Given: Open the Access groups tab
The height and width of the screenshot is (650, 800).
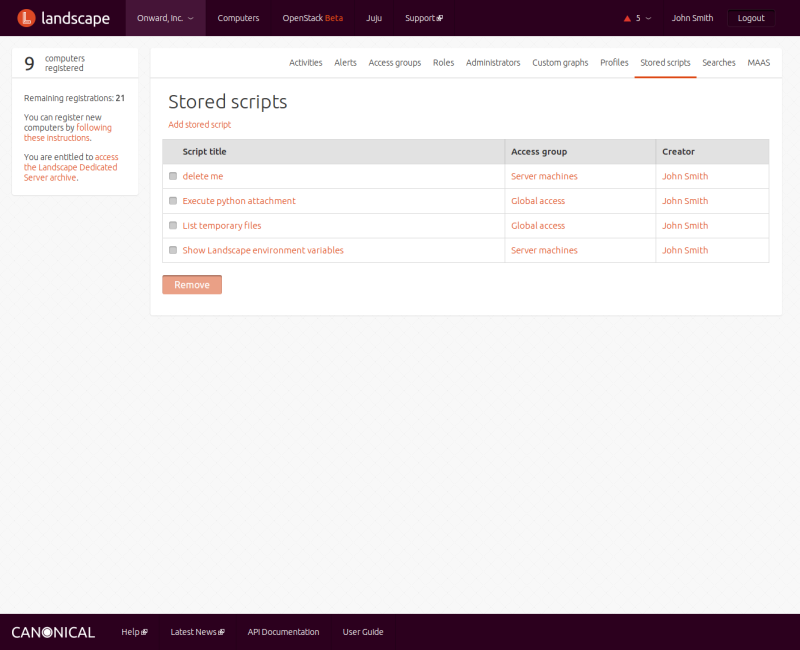Looking at the screenshot, I should pos(394,62).
